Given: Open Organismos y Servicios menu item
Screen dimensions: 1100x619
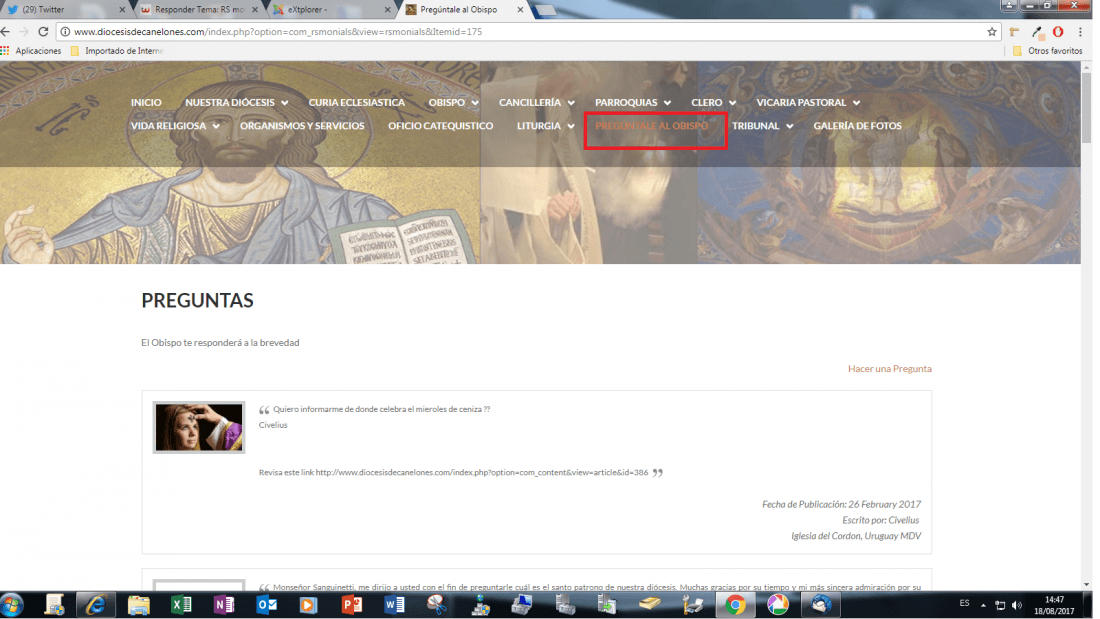Looking at the screenshot, I should coord(302,126).
